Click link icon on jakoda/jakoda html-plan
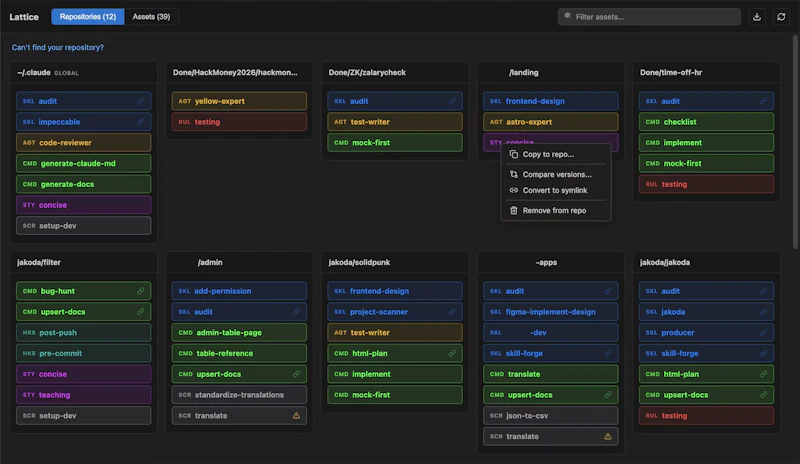This screenshot has width=800, height=464. (763, 374)
